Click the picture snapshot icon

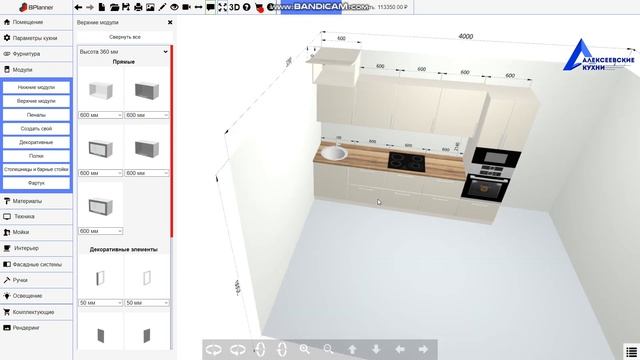(x=150, y=7)
